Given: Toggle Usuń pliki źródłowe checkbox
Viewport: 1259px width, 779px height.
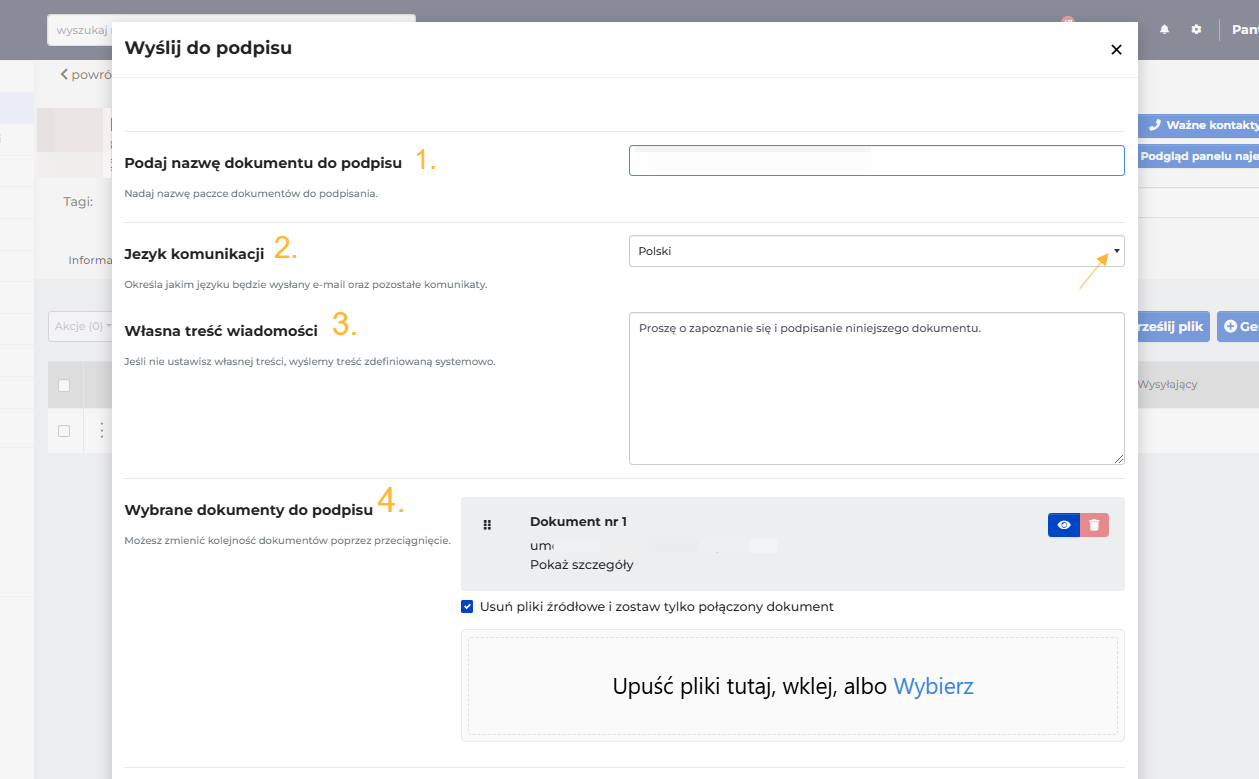Looking at the screenshot, I should [467, 606].
